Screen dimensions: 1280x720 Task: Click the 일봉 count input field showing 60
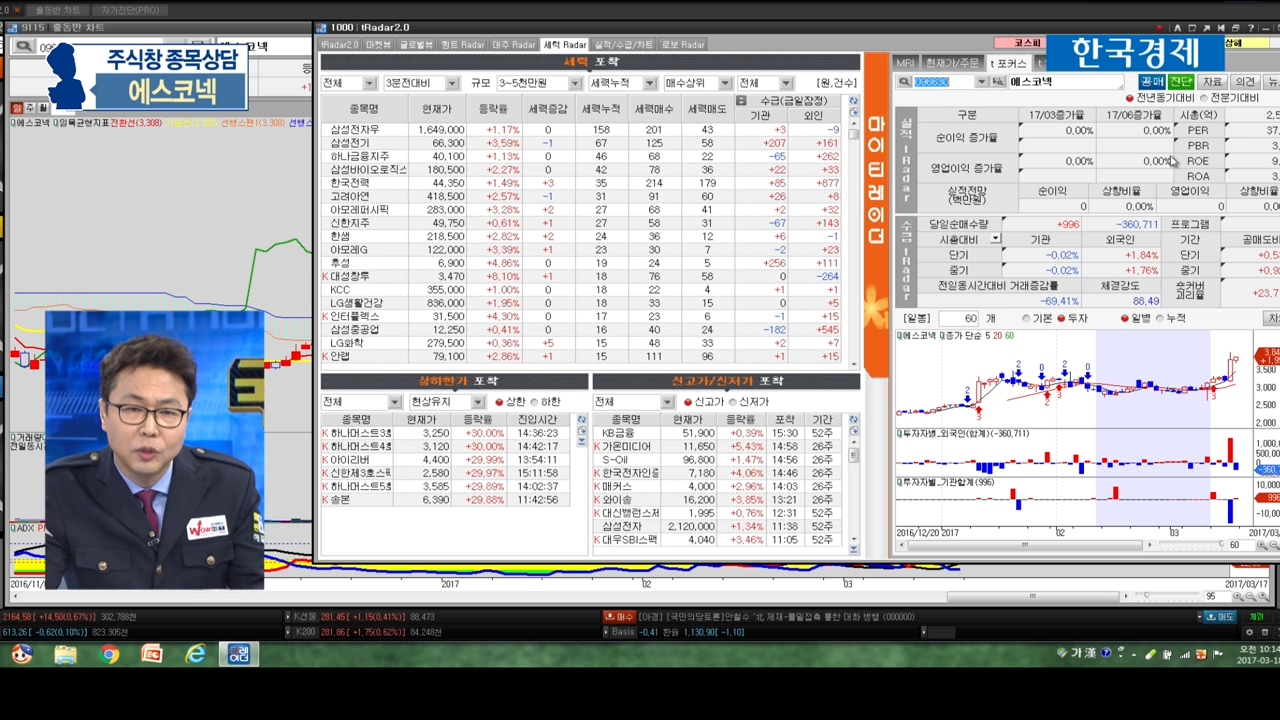[x=958, y=318]
